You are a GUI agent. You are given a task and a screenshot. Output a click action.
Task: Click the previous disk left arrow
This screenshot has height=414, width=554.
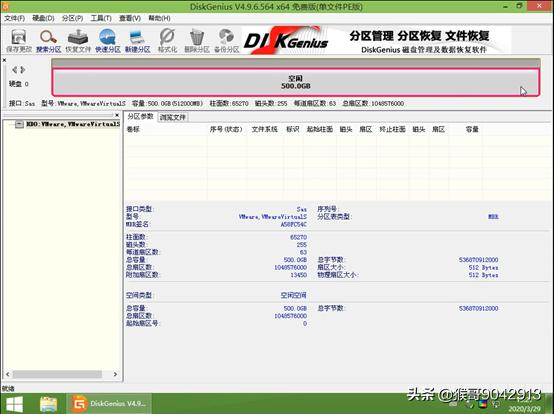(x=14, y=70)
